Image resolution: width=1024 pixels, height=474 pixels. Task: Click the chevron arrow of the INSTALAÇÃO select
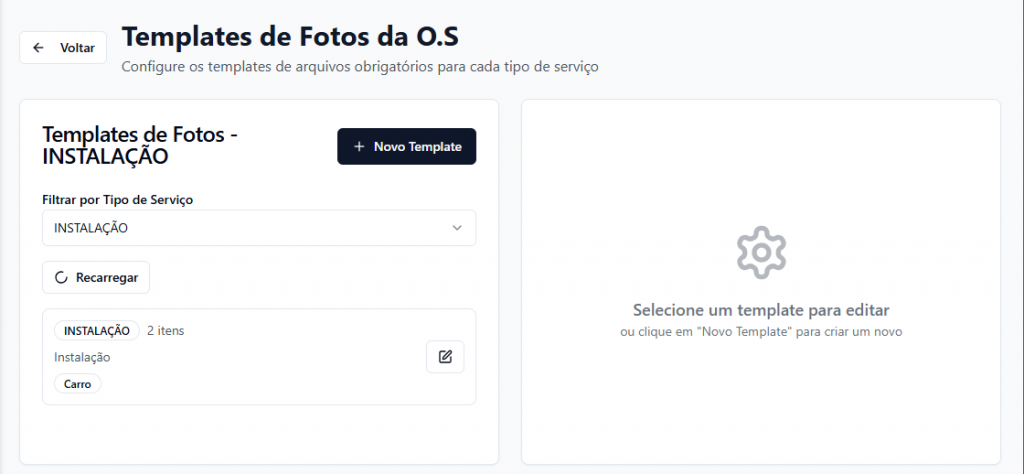[x=457, y=228]
